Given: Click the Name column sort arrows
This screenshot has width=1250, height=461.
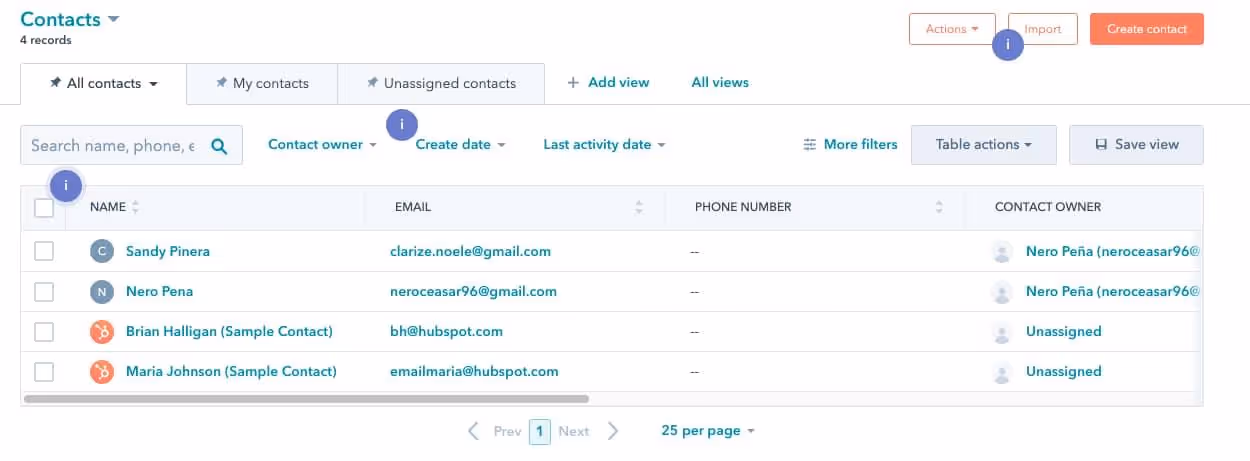Looking at the screenshot, I should click(x=135, y=207).
